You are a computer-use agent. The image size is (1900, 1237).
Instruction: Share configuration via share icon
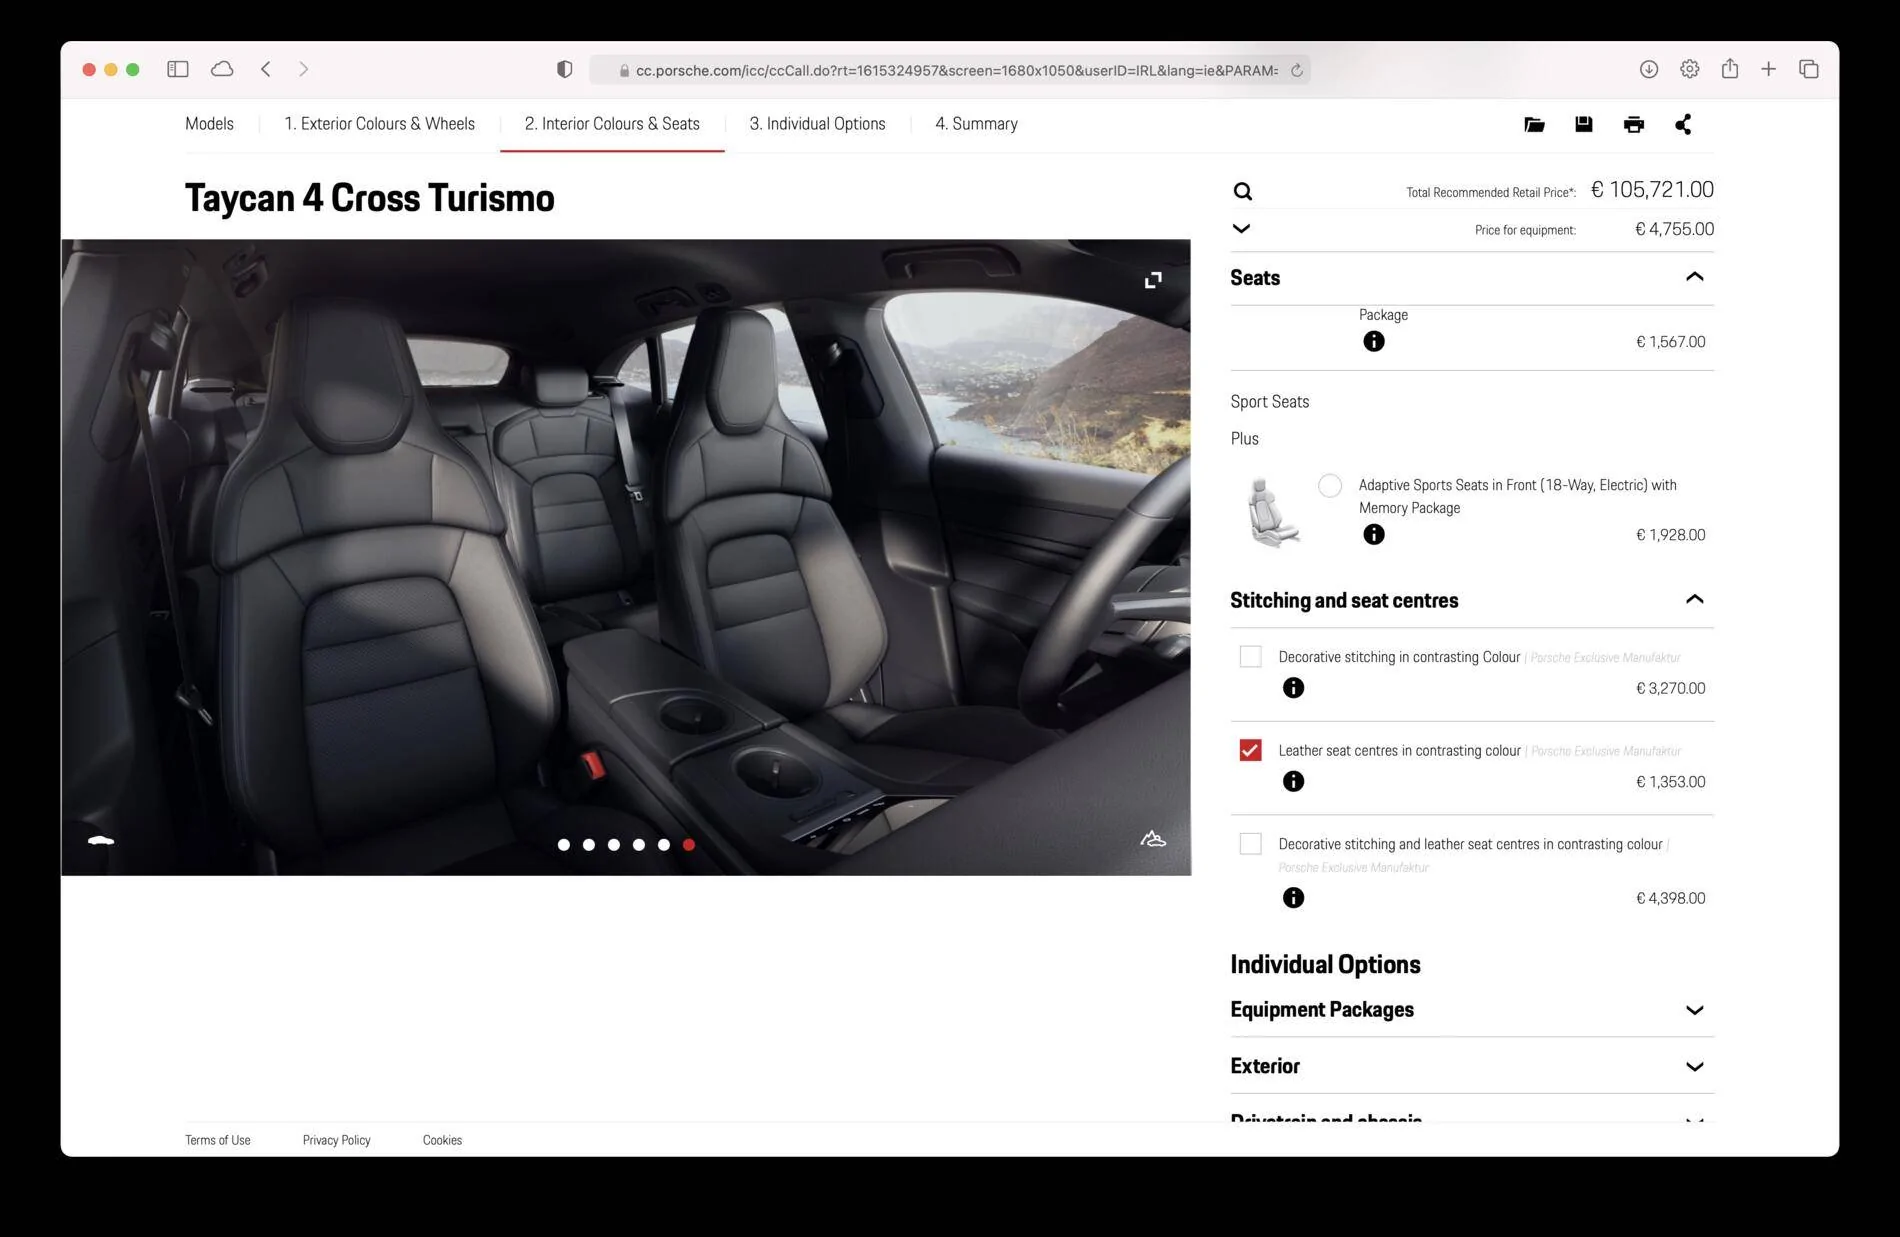[1683, 124]
